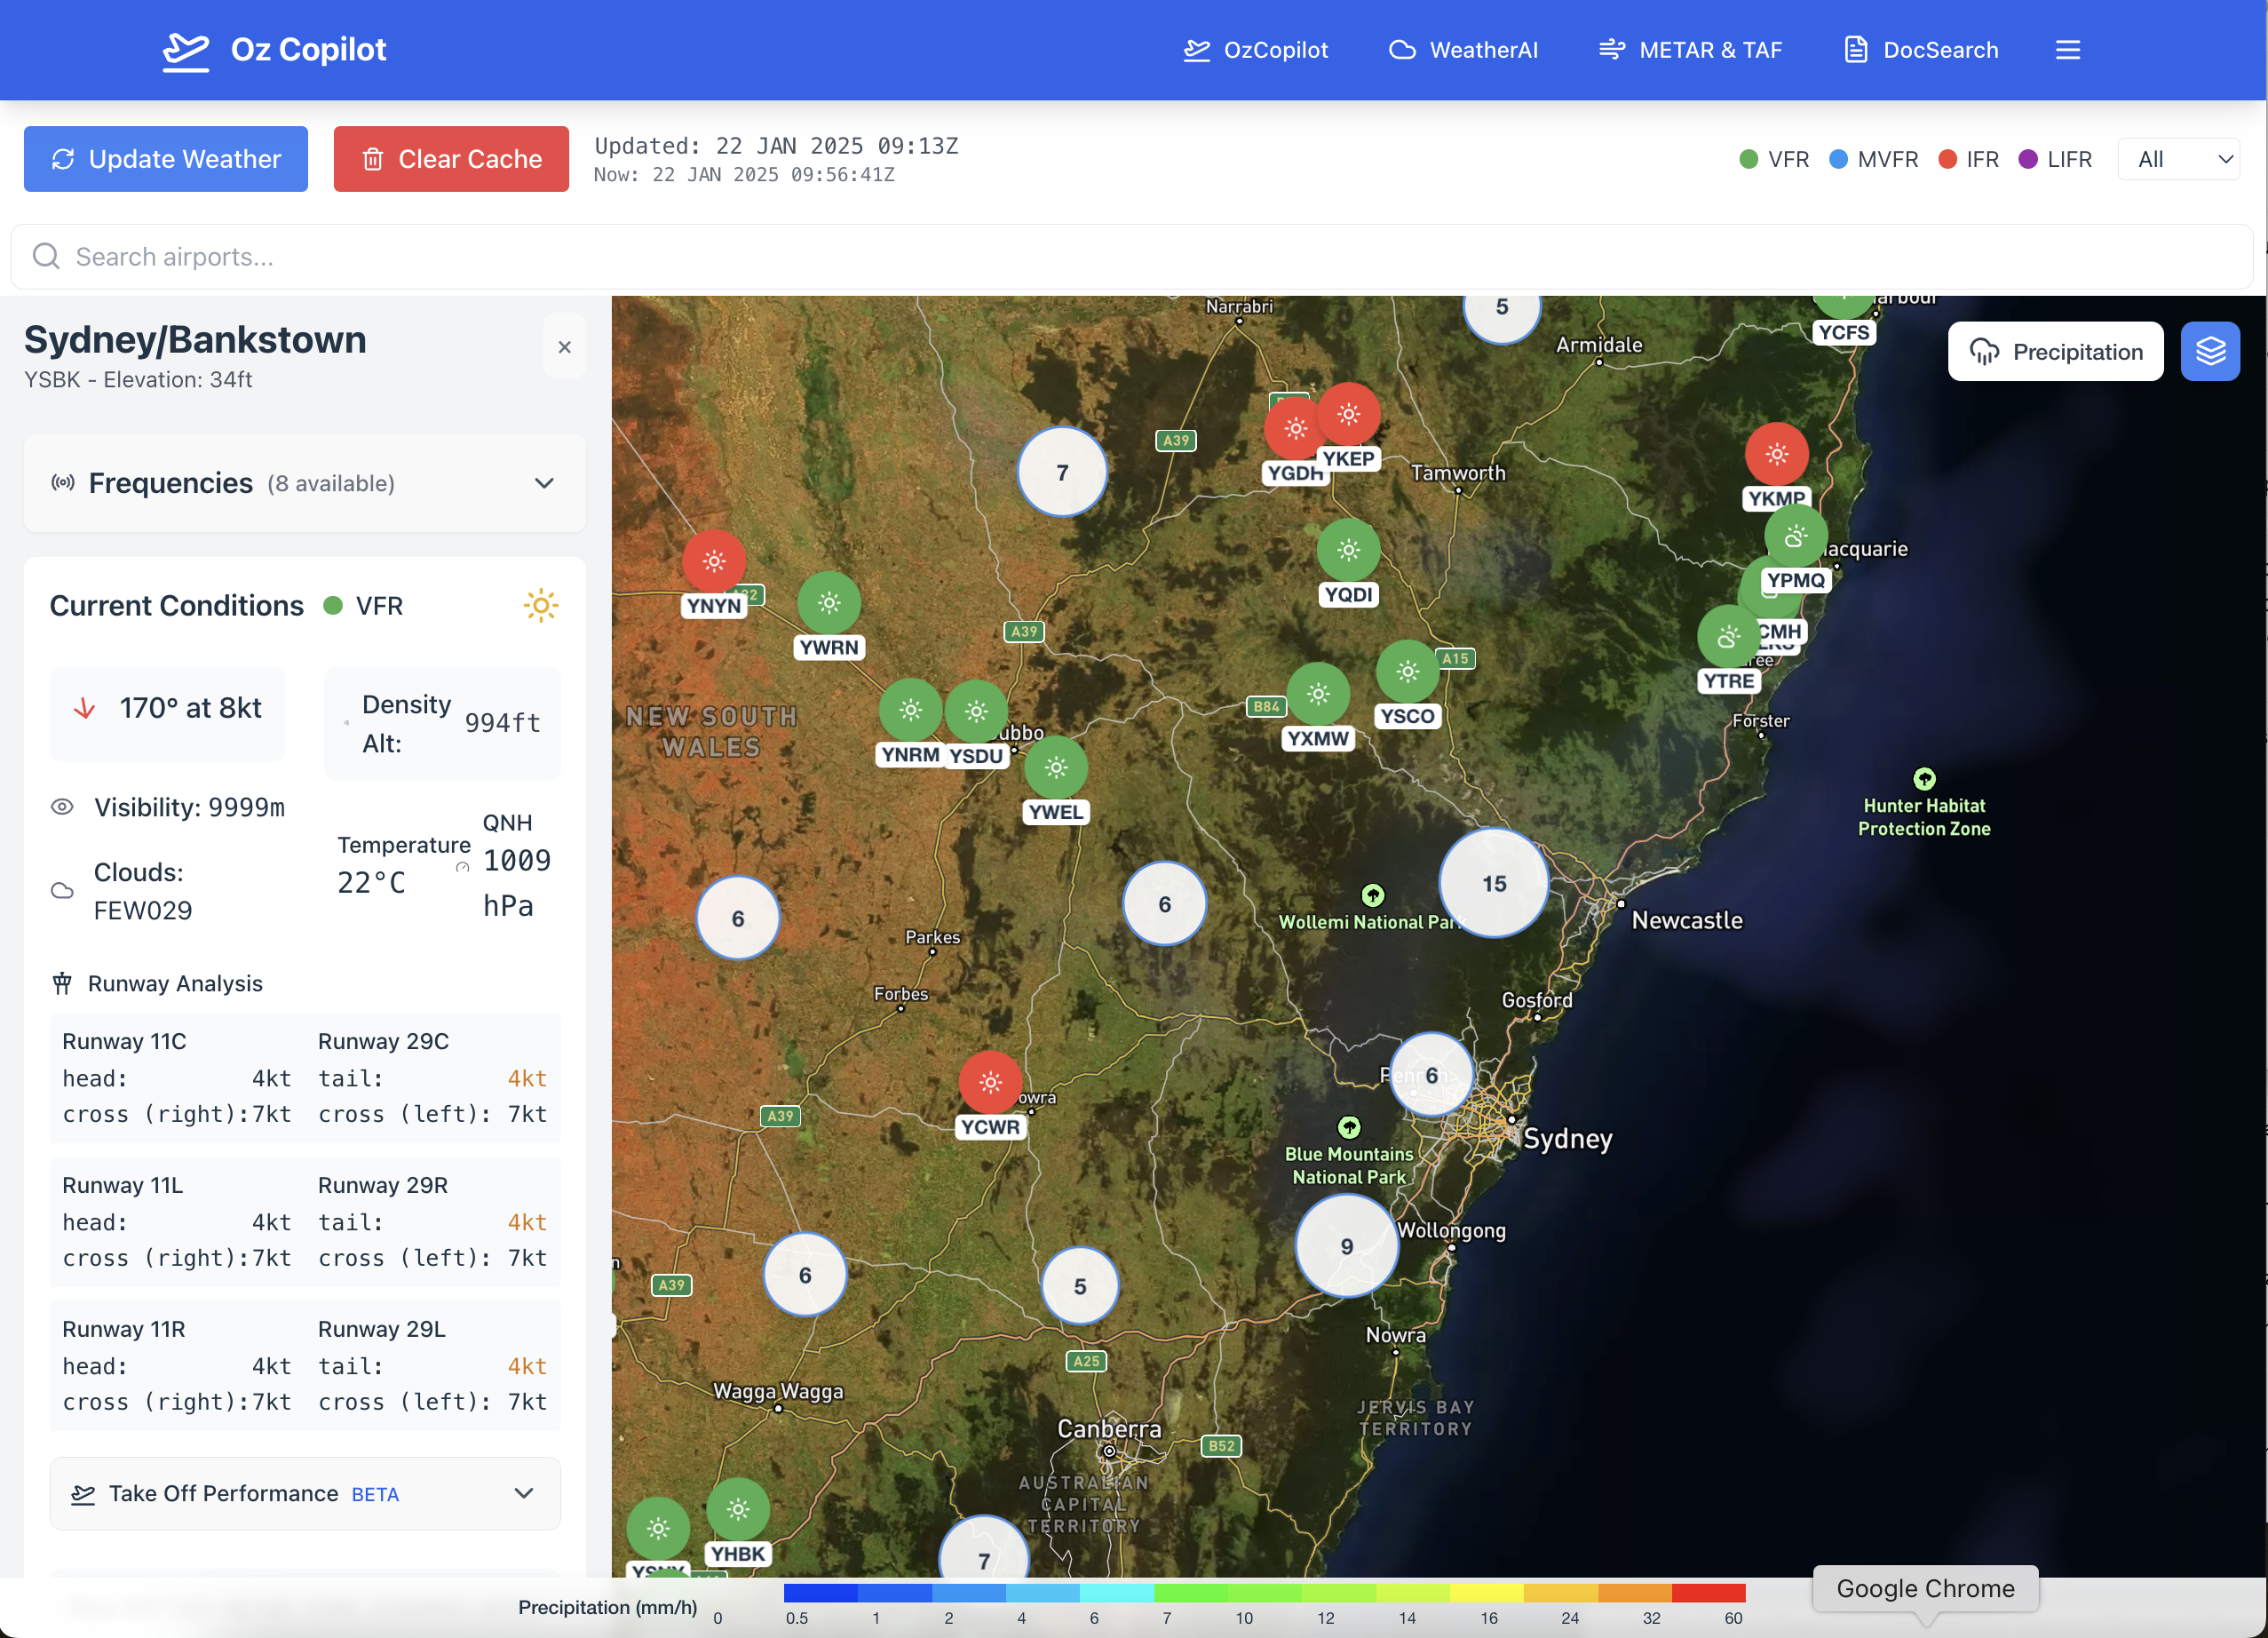Open the hamburger menu icon

click(2067, 50)
